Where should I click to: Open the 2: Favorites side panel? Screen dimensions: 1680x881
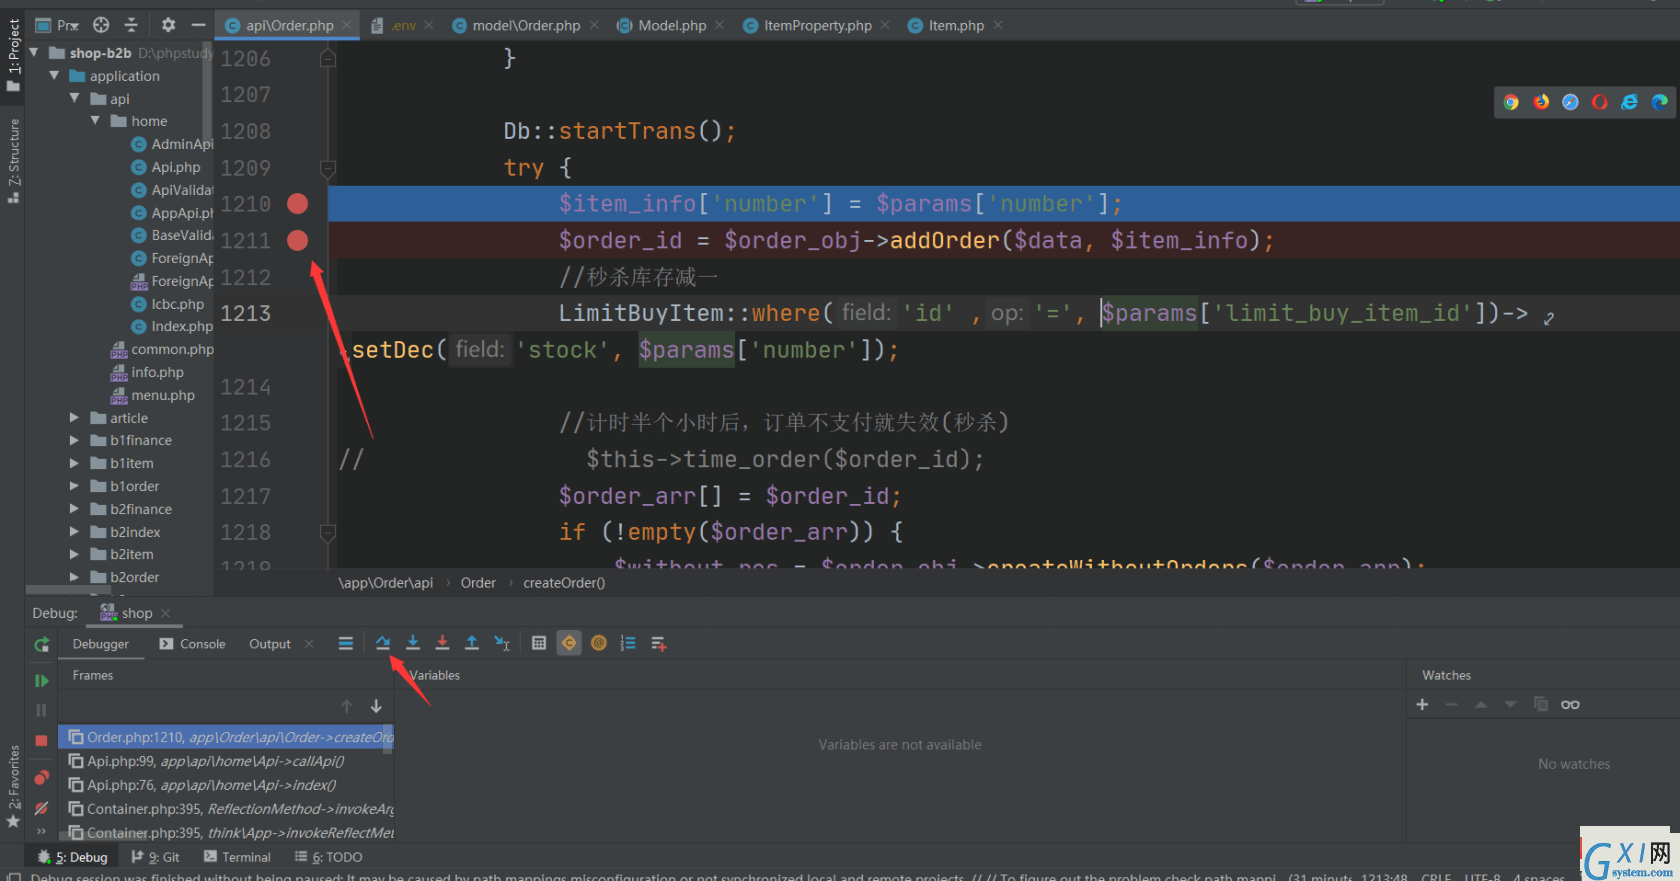pyautogui.click(x=13, y=786)
